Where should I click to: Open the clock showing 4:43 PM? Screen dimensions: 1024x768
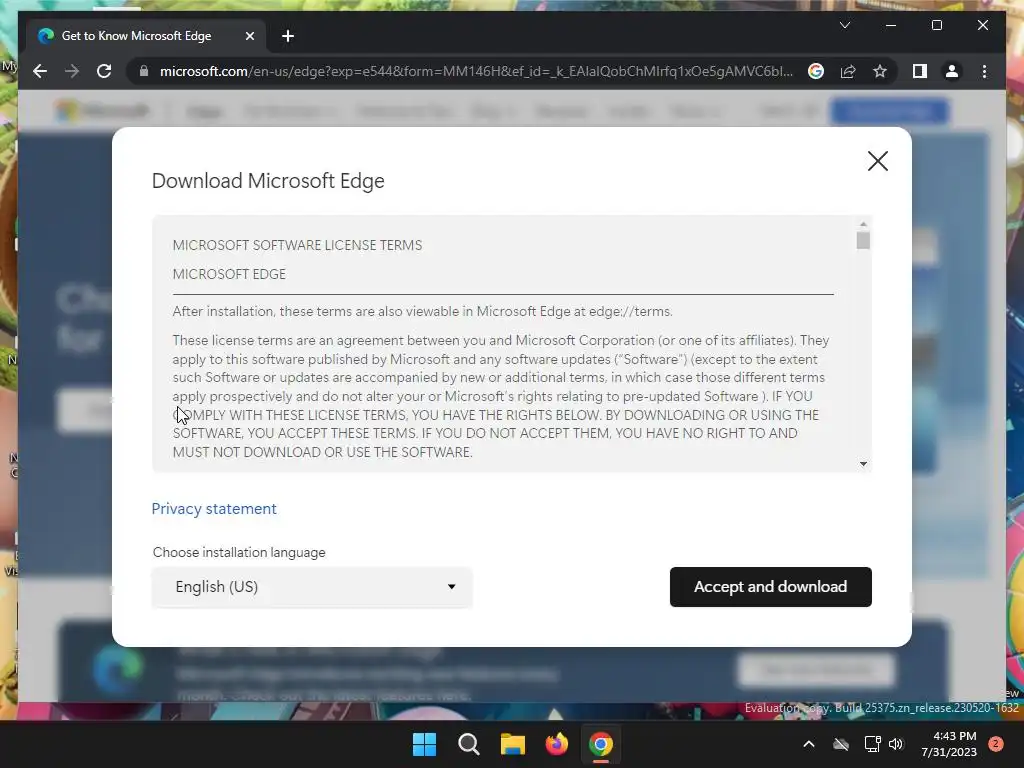[x=949, y=744]
